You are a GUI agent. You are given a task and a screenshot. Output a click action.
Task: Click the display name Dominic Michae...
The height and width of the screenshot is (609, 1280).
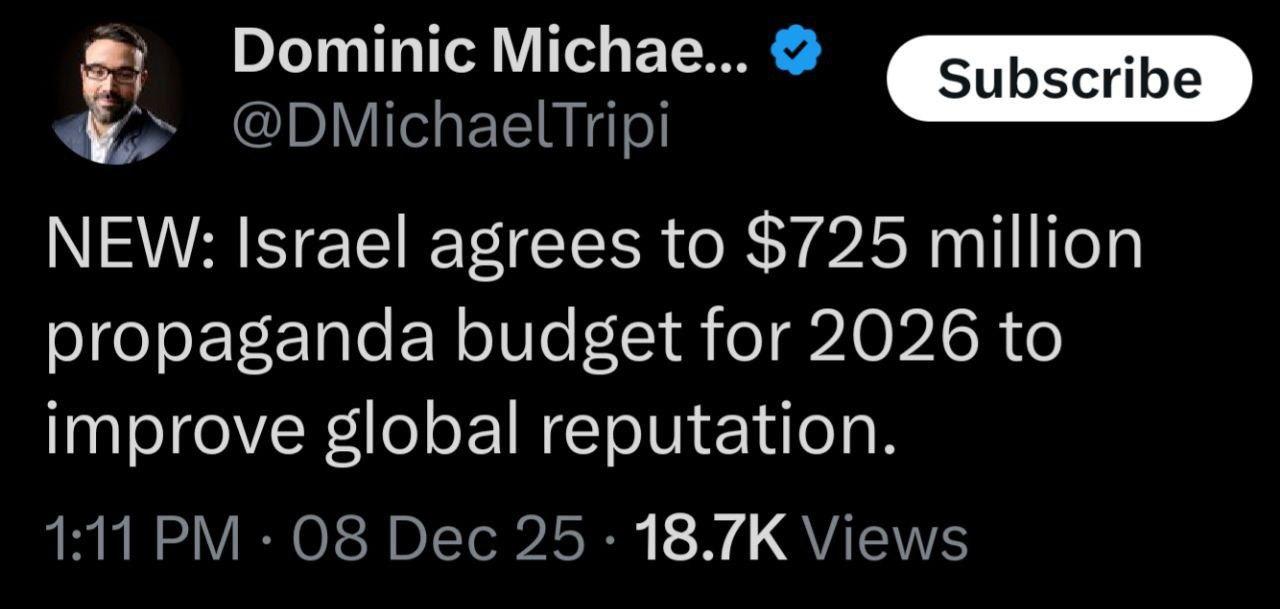point(490,51)
